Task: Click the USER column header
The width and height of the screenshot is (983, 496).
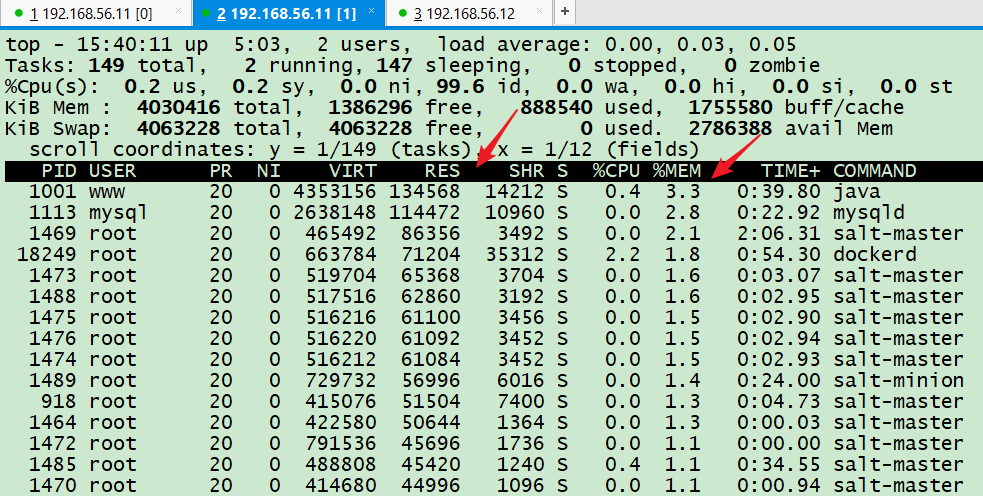Action: [x=112, y=171]
